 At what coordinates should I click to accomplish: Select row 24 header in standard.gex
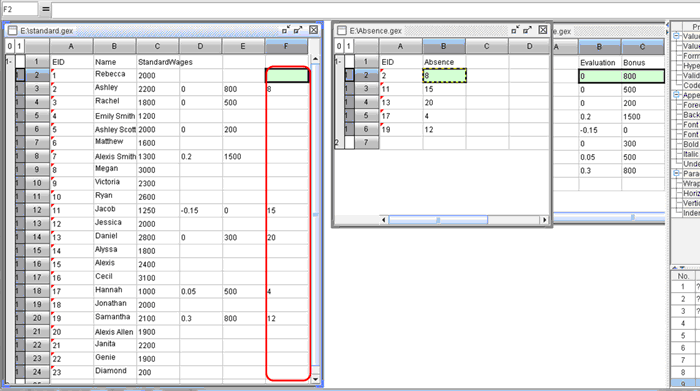37,371
